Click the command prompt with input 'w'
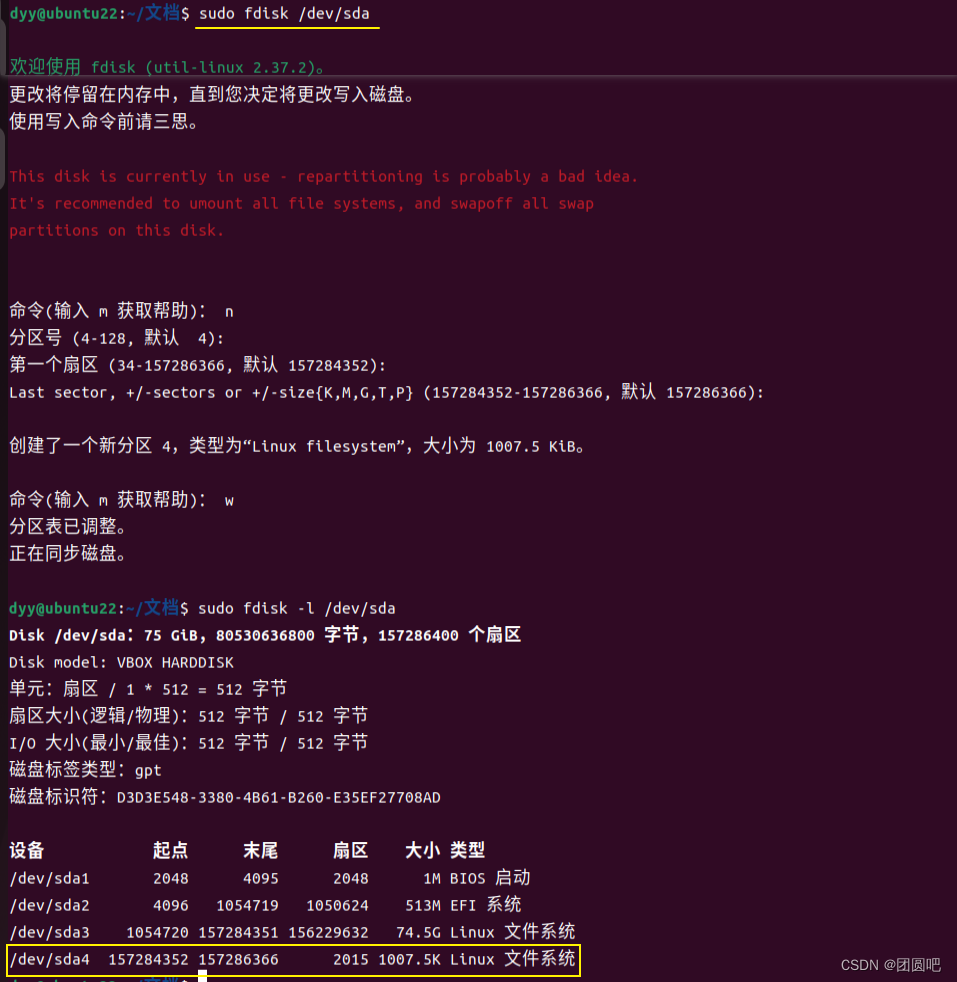The height and width of the screenshot is (982, 957). tap(121, 500)
